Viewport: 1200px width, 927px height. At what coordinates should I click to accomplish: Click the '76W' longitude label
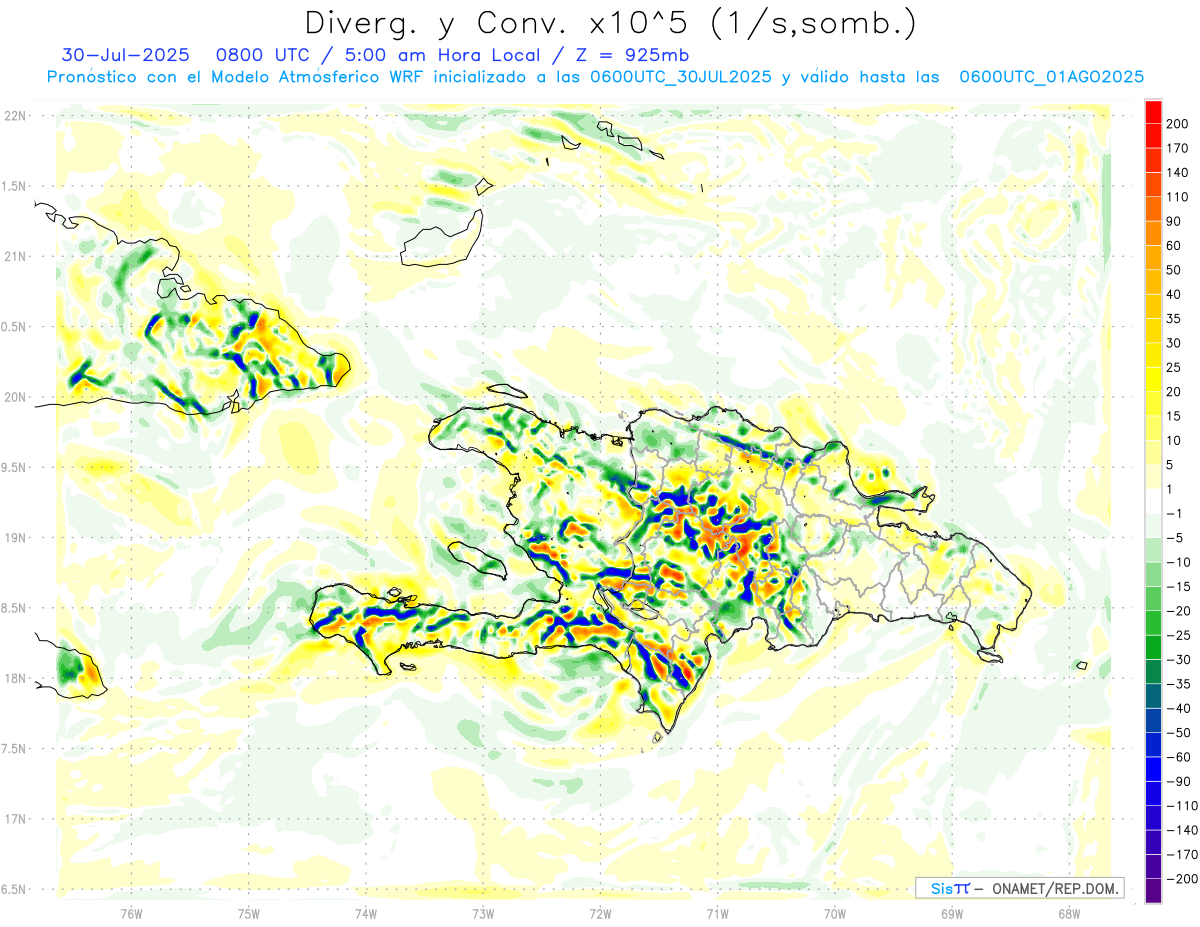tap(131, 914)
